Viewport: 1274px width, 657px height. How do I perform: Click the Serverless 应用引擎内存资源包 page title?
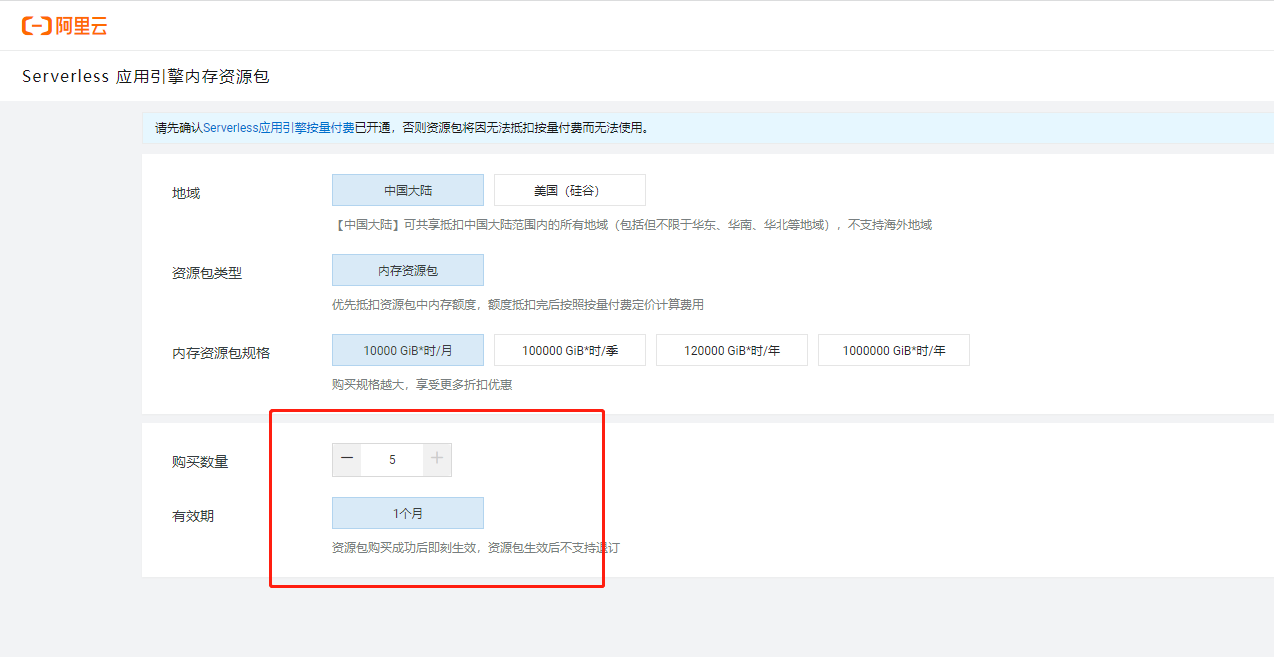click(x=146, y=76)
